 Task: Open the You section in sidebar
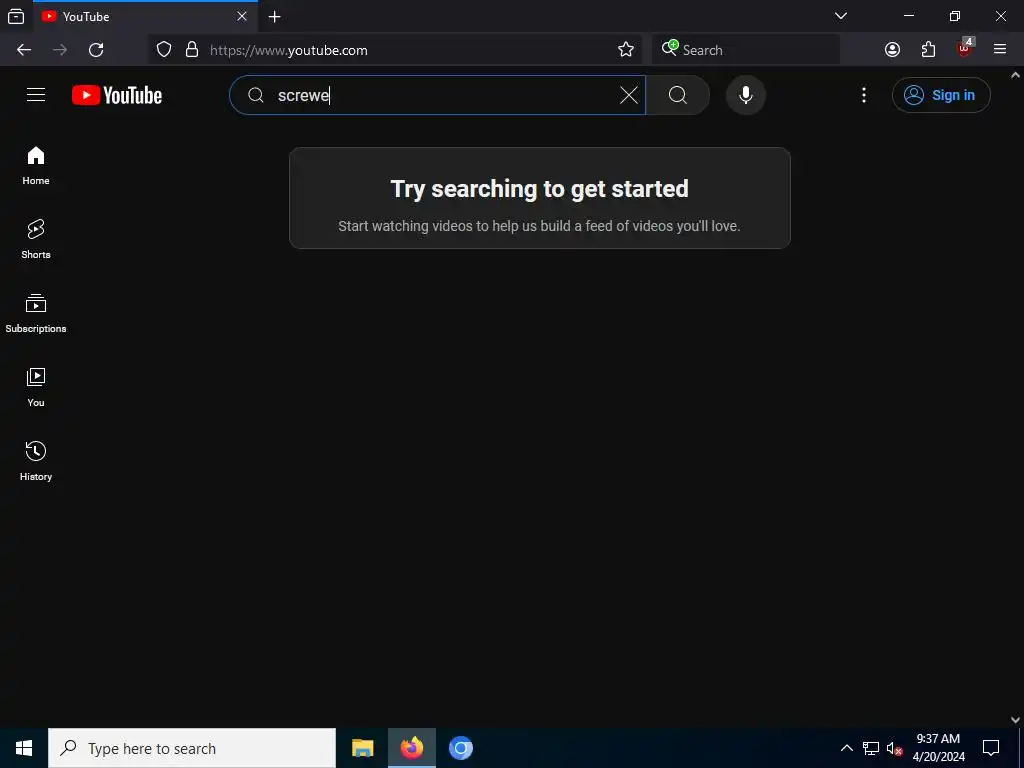click(x=36, y=387)
